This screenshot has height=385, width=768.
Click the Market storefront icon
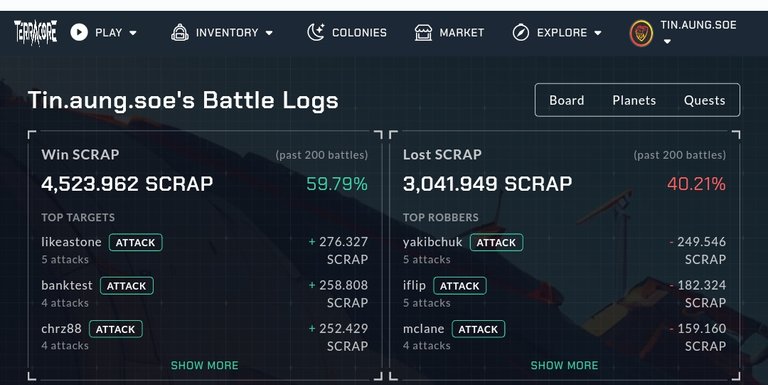[x=423, y=32]
